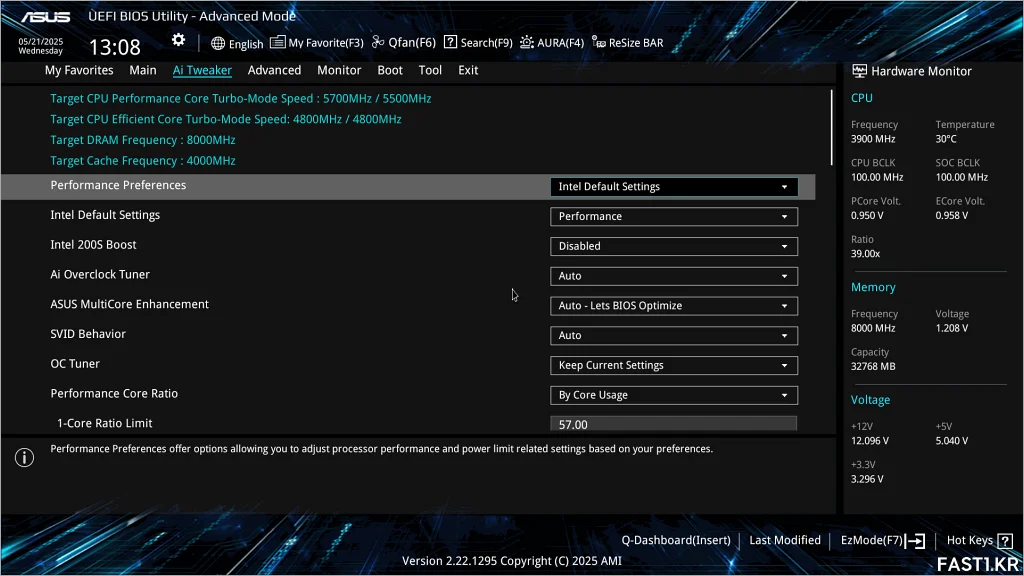
Task: Click Hot Keys label
Action: pyautogui.click(x=969, y=540)
